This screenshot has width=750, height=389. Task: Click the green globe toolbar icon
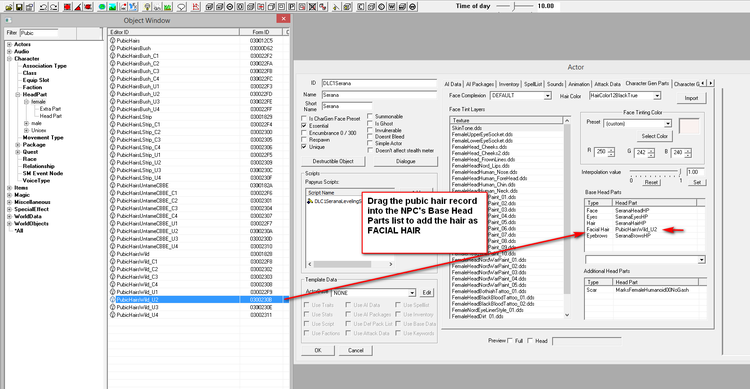click(x=101, y=7)
